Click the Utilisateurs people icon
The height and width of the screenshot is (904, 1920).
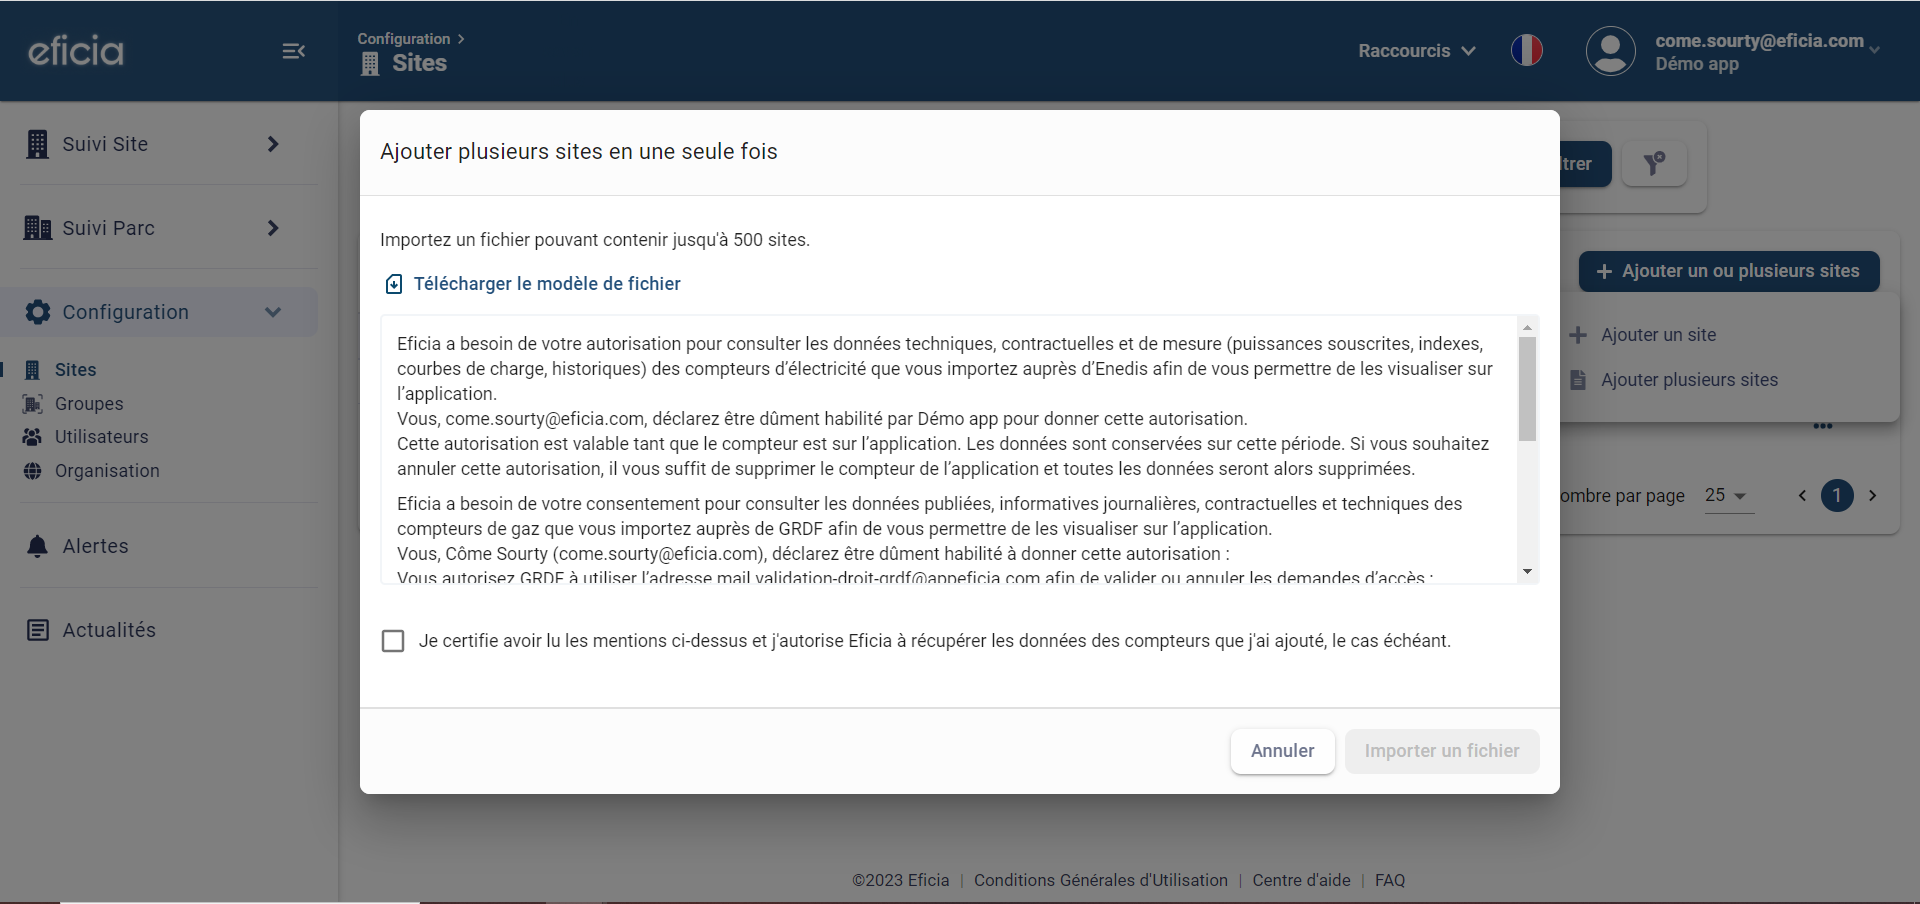pyautogui.click(x=31, y=436)
